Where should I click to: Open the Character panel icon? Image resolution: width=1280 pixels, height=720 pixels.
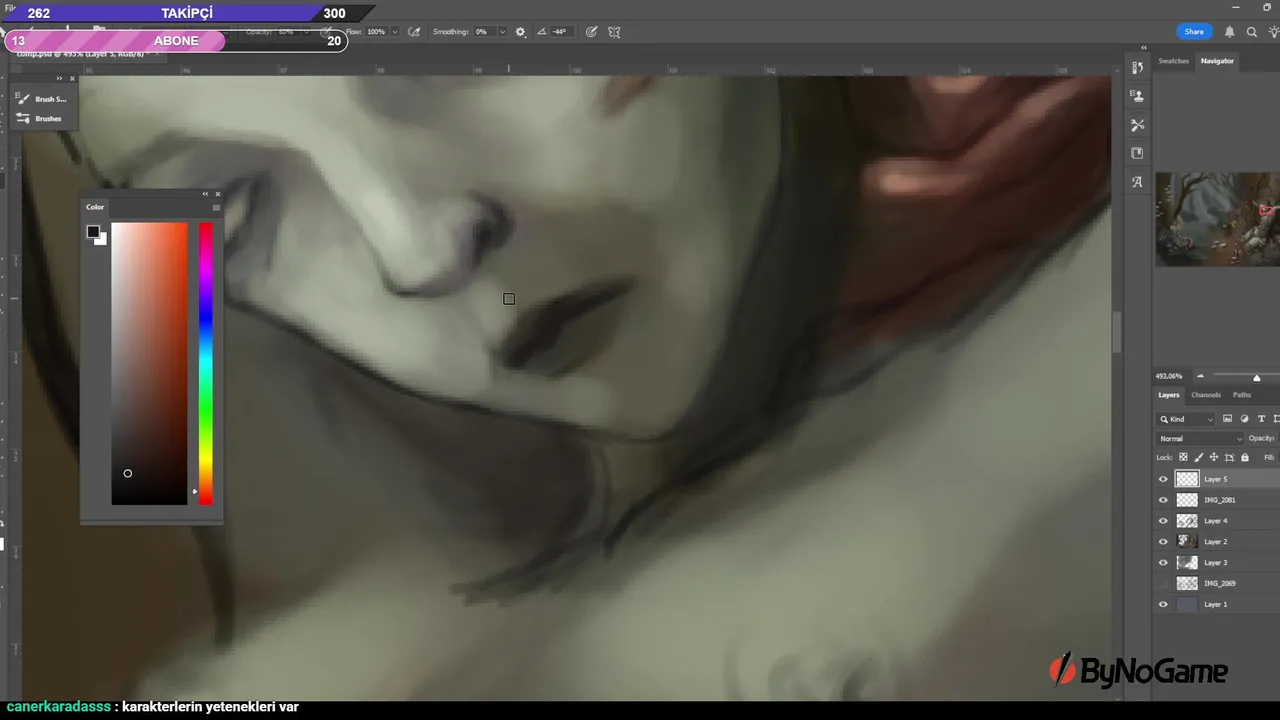point(1137,182)
